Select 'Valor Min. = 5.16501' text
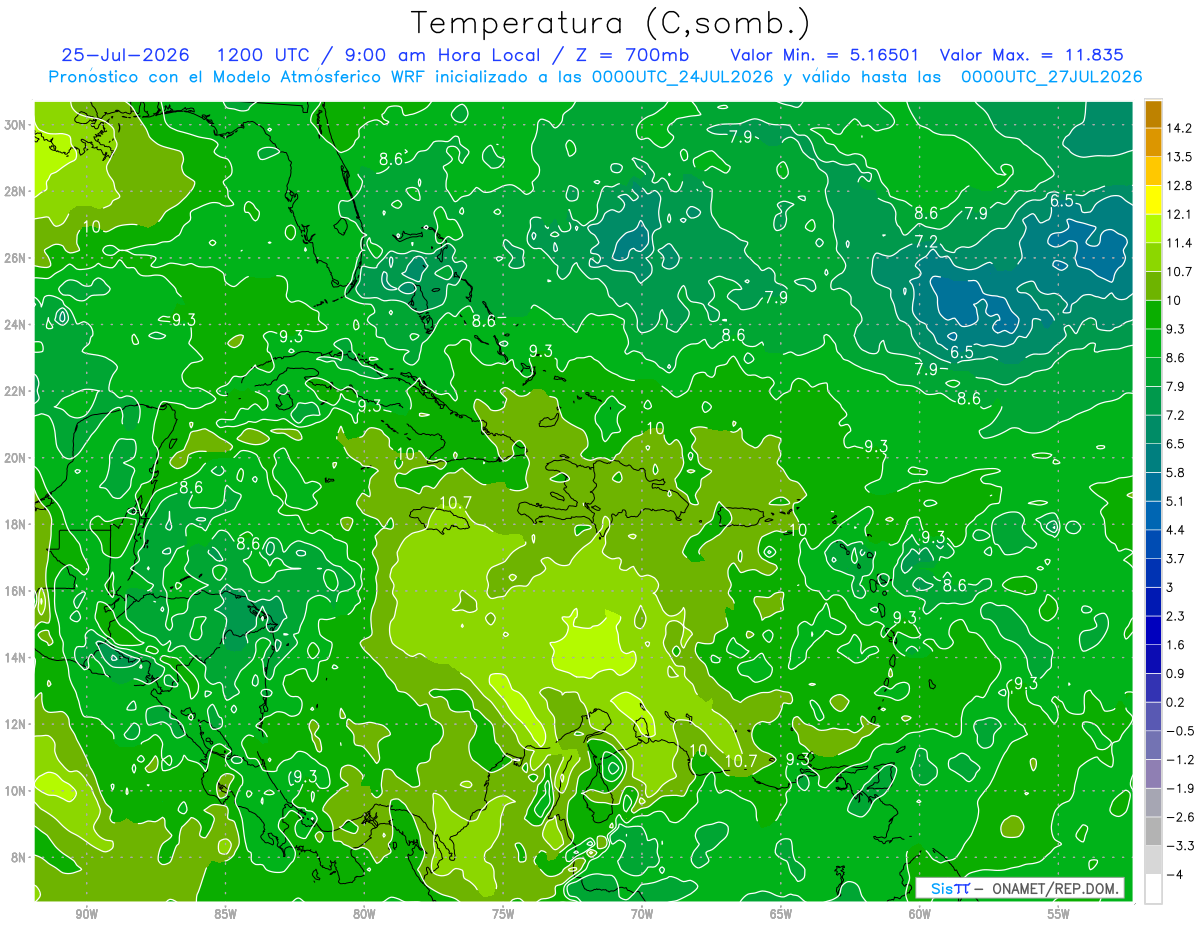This screenshot has width=1200, height=927. pyautogui.click(x=825, y=55)
